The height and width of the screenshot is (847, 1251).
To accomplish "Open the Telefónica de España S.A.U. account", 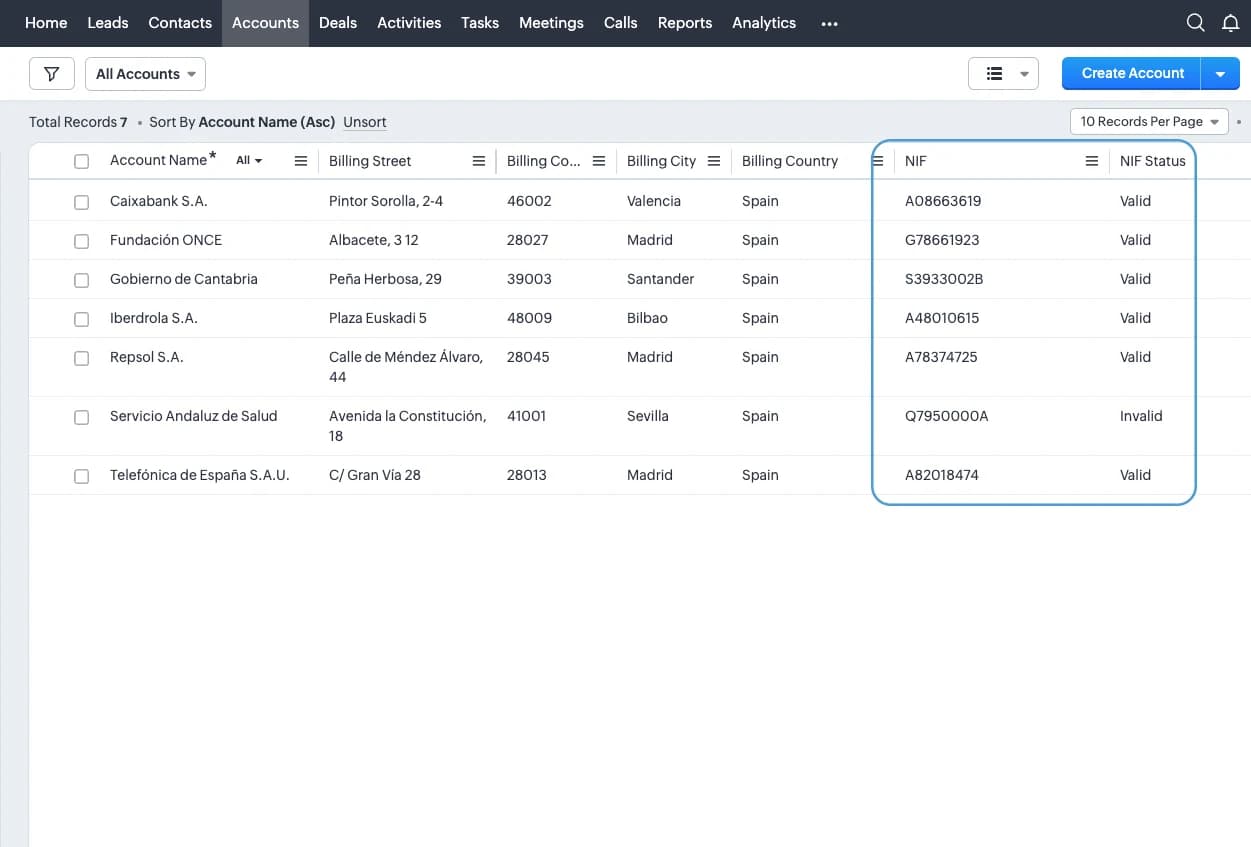I will coord(200,475).
